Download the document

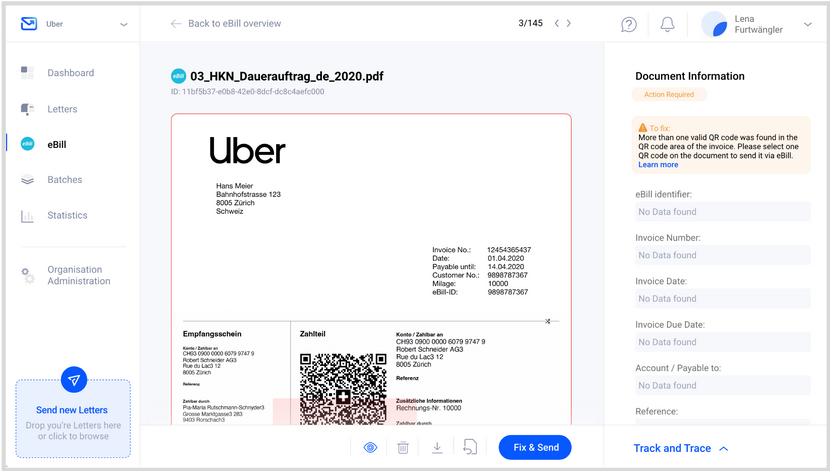coord(437,448)
